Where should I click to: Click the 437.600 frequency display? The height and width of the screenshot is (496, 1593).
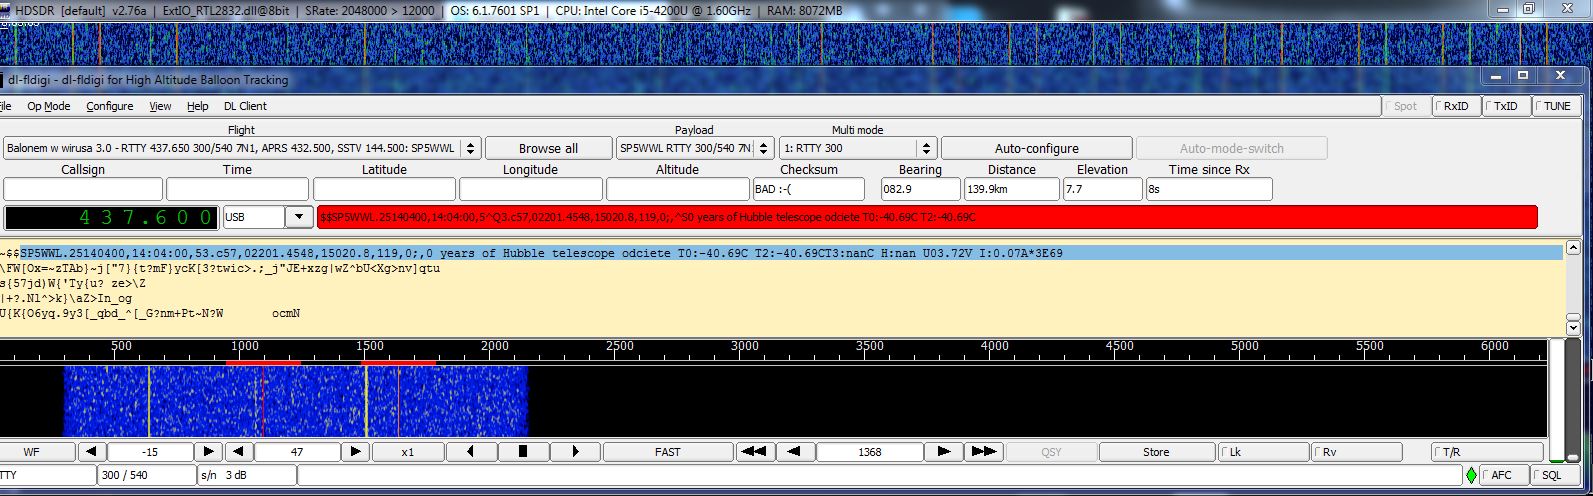point(111,217)
